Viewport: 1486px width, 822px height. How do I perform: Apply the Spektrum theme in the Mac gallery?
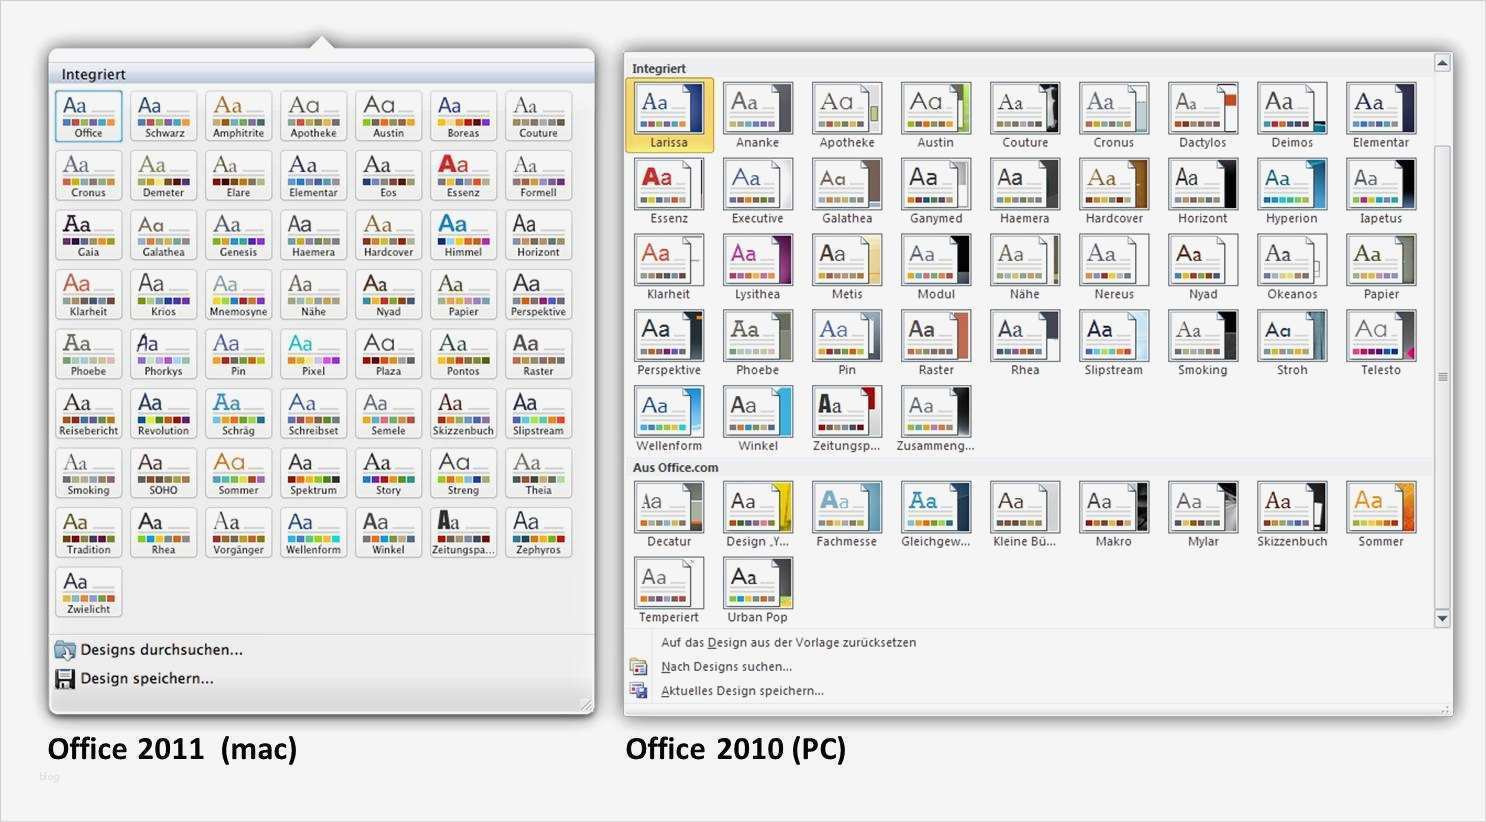tap(314, 473)
